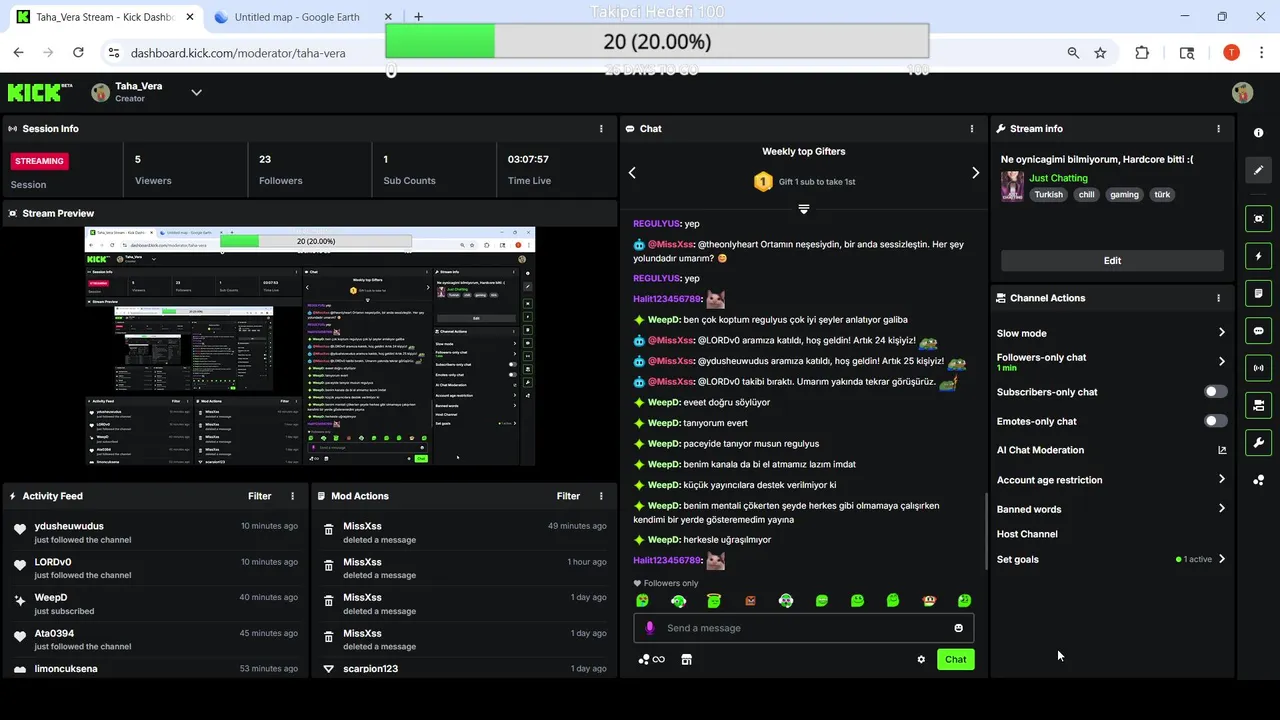Select the pencil edit icon in the right sidebar
Viewport: 1280px width, 720px height.
[1258, 170]
